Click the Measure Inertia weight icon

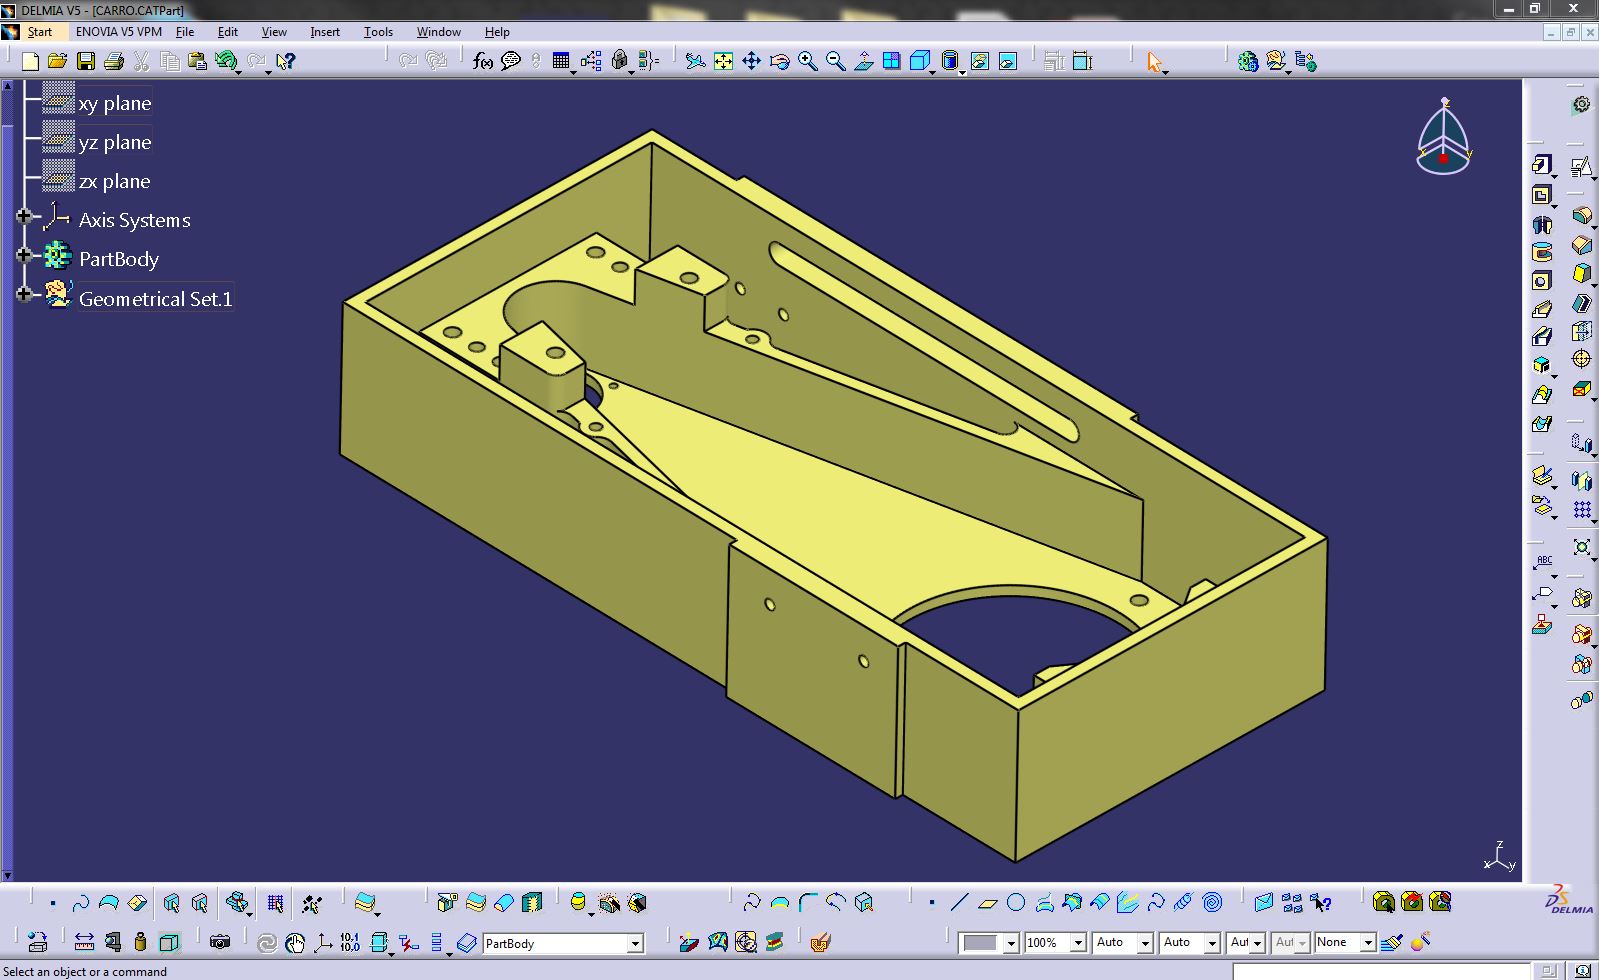[x=140, y=942]
